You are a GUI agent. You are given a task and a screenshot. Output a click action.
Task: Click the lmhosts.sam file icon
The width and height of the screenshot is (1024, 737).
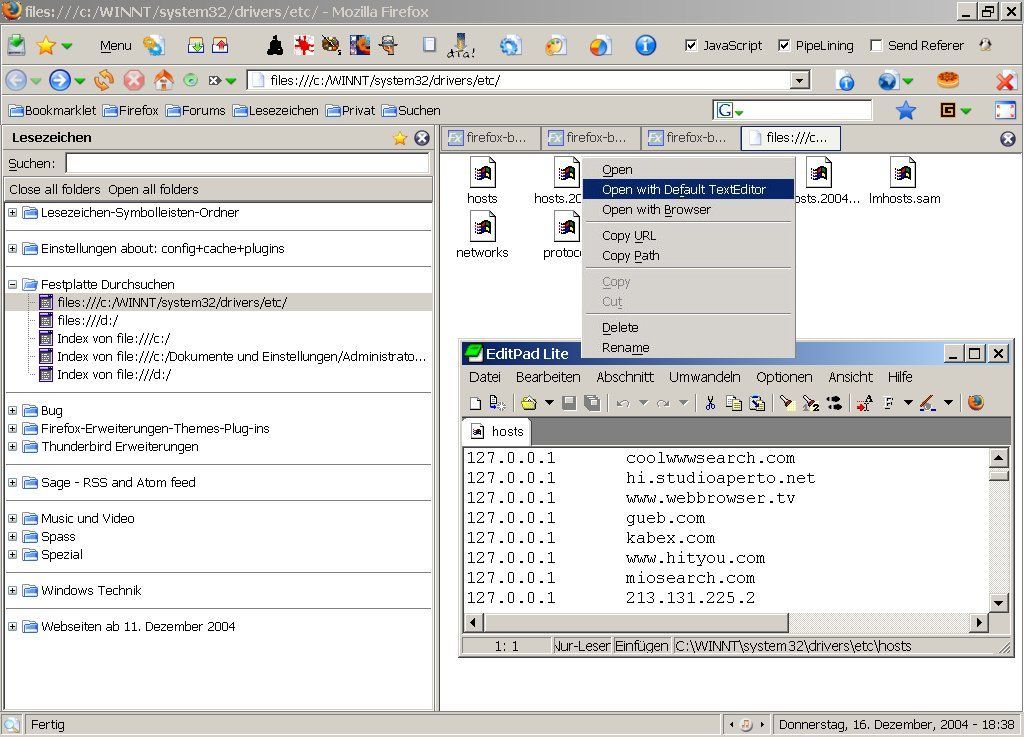[903, 173]
